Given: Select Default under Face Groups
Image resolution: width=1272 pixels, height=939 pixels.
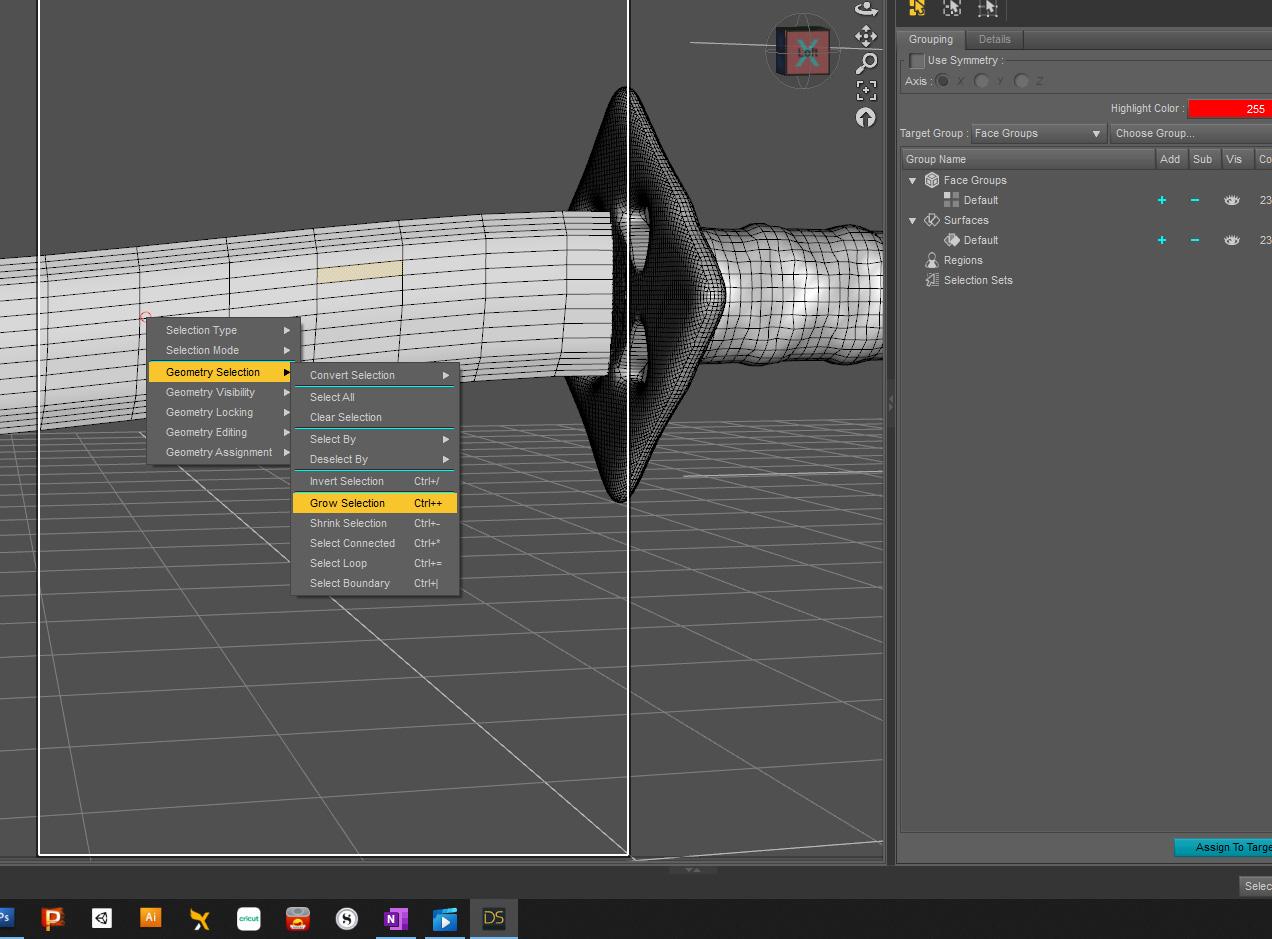Looking at the screenshot, I should tap(980, 200).
